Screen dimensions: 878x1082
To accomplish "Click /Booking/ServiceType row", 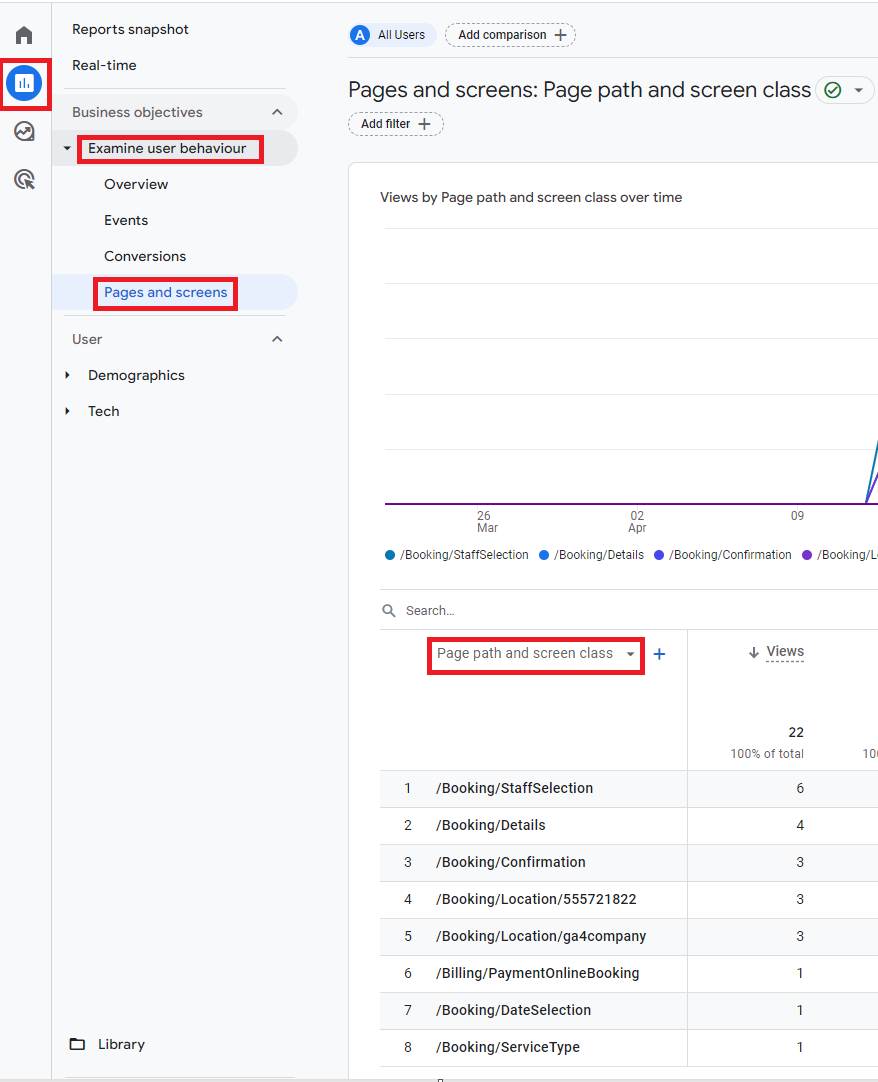I will (x=629, y=1047).
